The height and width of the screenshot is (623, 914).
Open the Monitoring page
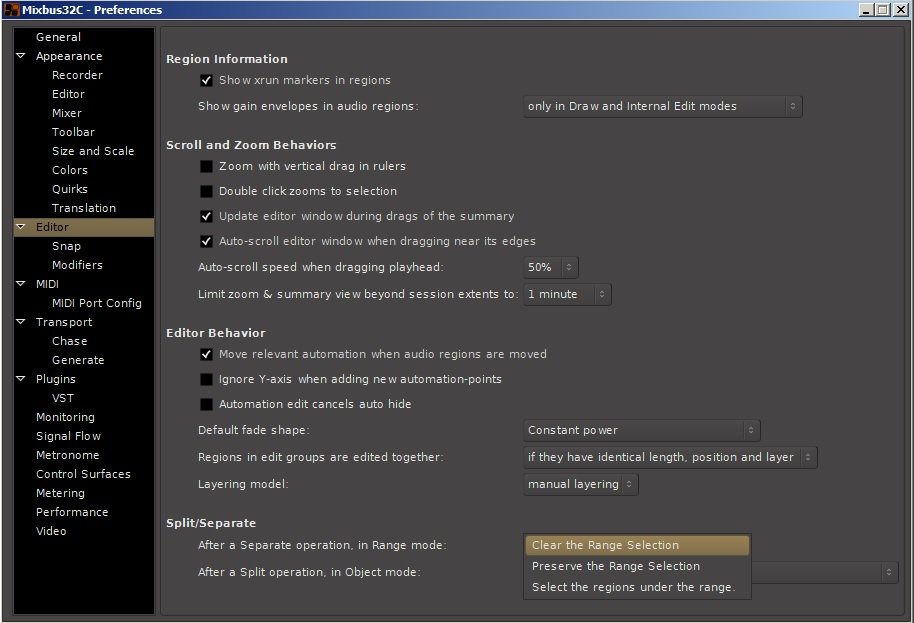65,417
